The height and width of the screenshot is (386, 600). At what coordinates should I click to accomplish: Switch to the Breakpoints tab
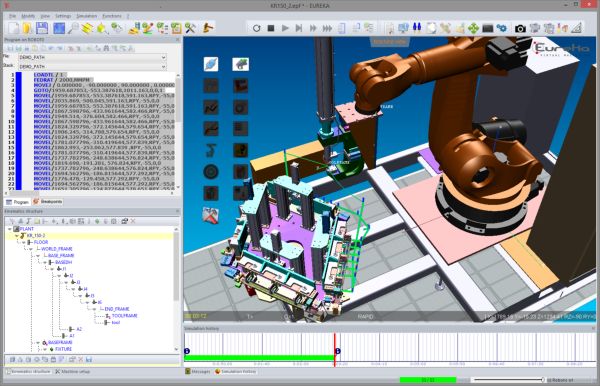click(x=47, y=202)
